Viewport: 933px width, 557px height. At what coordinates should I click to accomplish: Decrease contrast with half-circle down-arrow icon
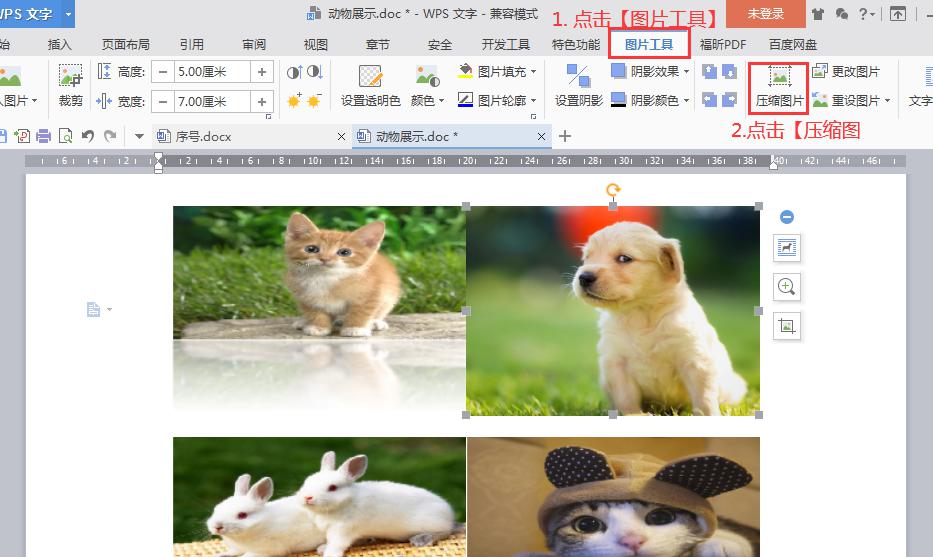(x=315, y=72)
